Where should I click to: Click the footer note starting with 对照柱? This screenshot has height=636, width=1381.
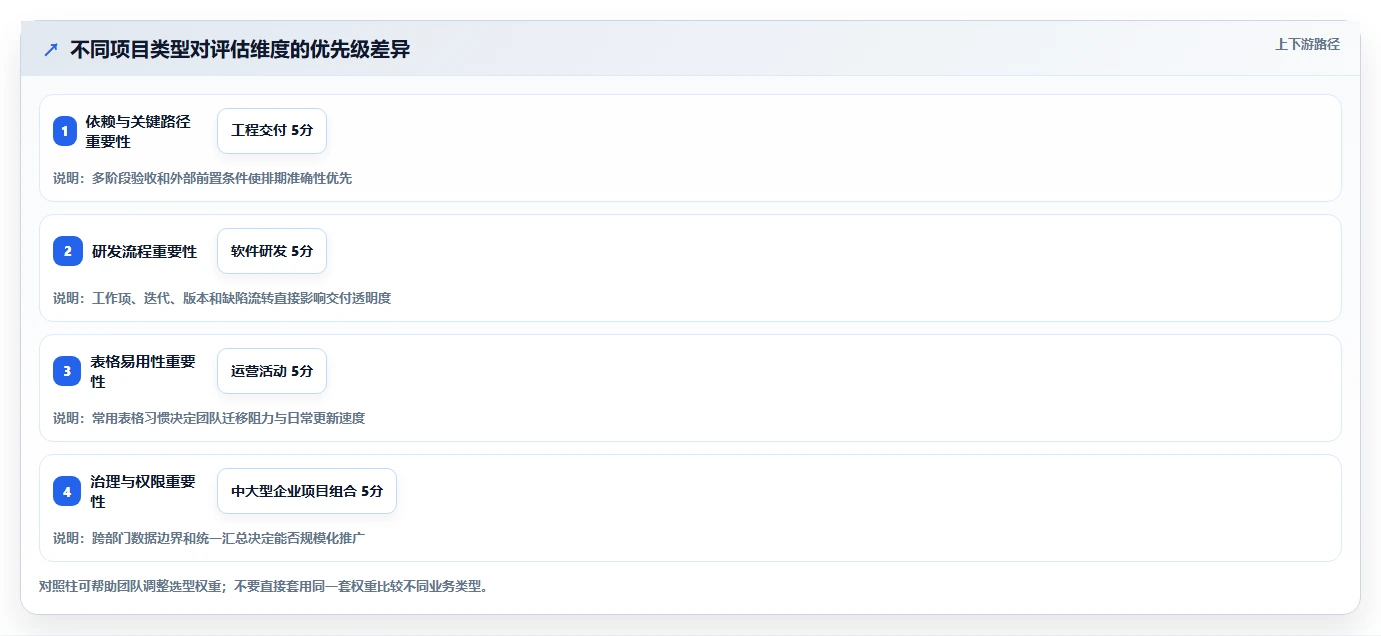click(x=264, y=586)
